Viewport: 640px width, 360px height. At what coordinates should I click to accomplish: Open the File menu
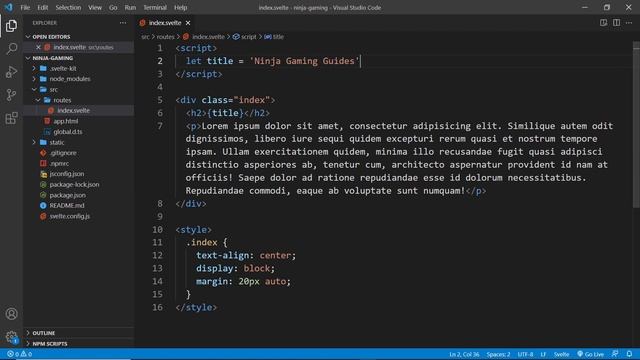pyautogui.click(x=25, y=7)
